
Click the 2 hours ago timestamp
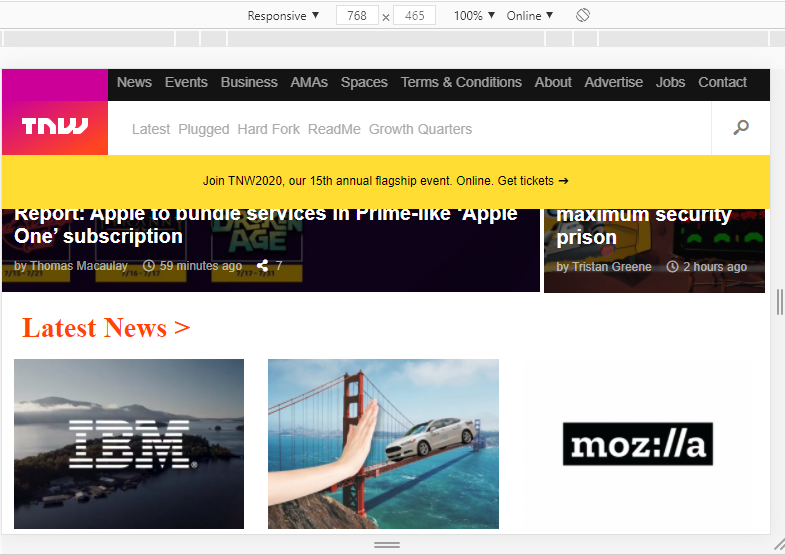point(715,267)
